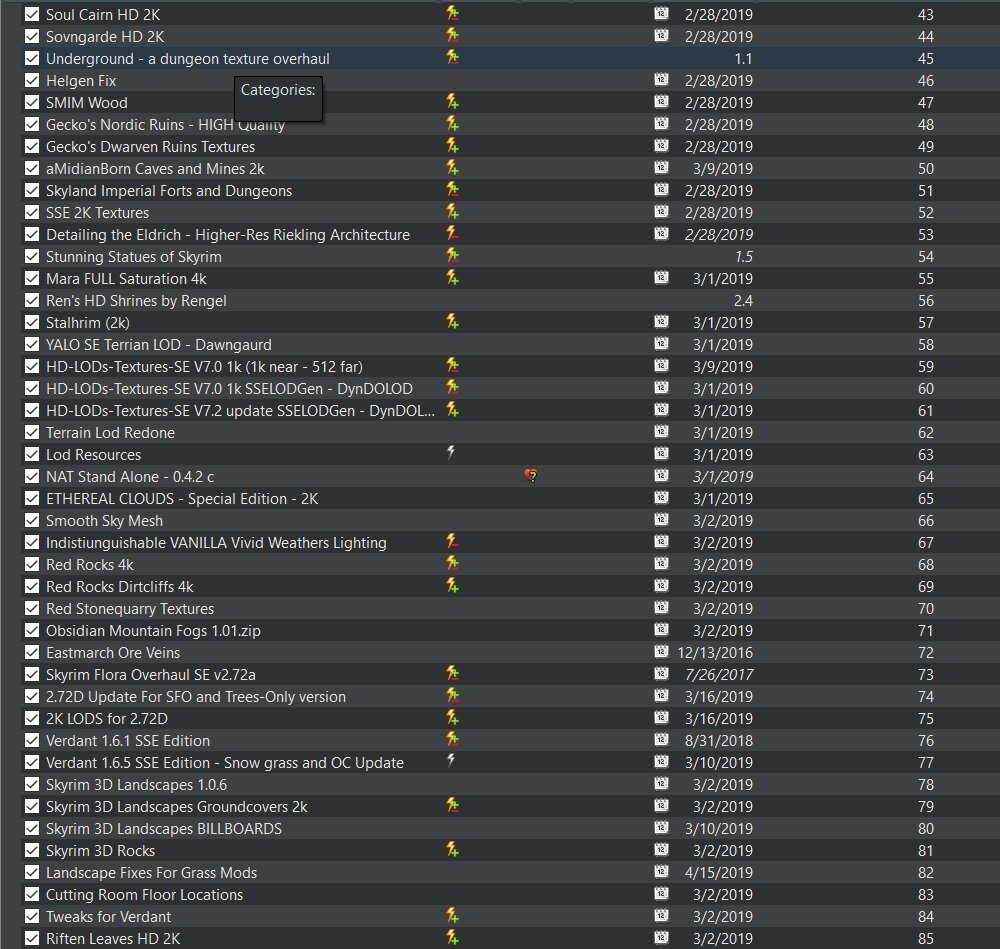Click priority number 82 for Landscape Fixes
The width and height of the screenshot is (1000, 949).
[925, 872]
